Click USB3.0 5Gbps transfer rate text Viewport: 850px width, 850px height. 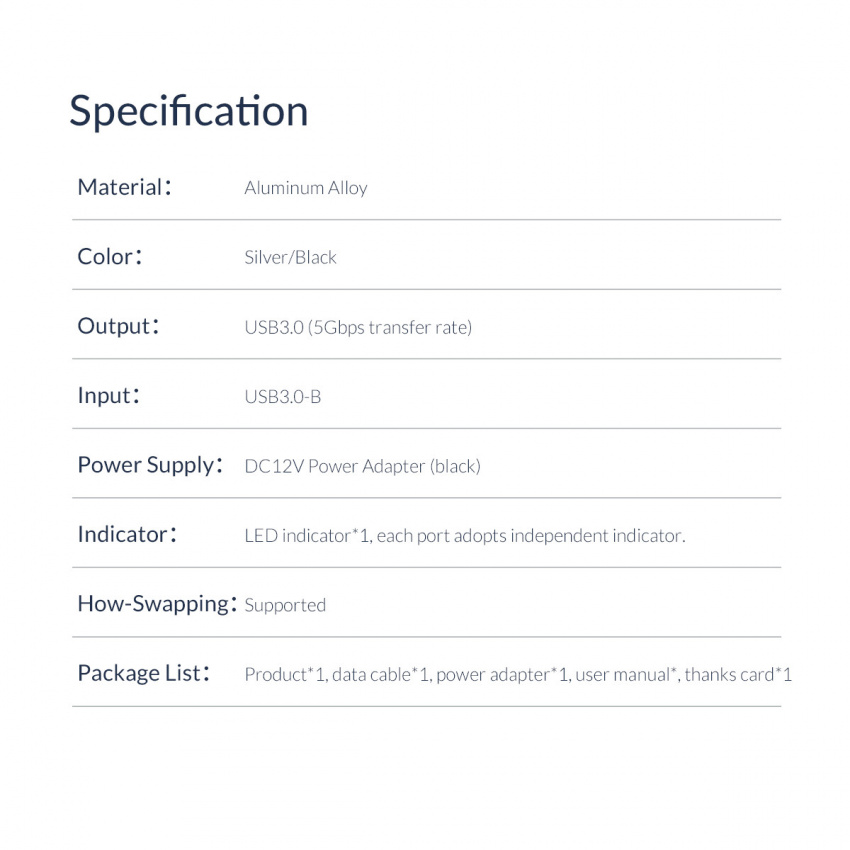(x=358, y=327)
